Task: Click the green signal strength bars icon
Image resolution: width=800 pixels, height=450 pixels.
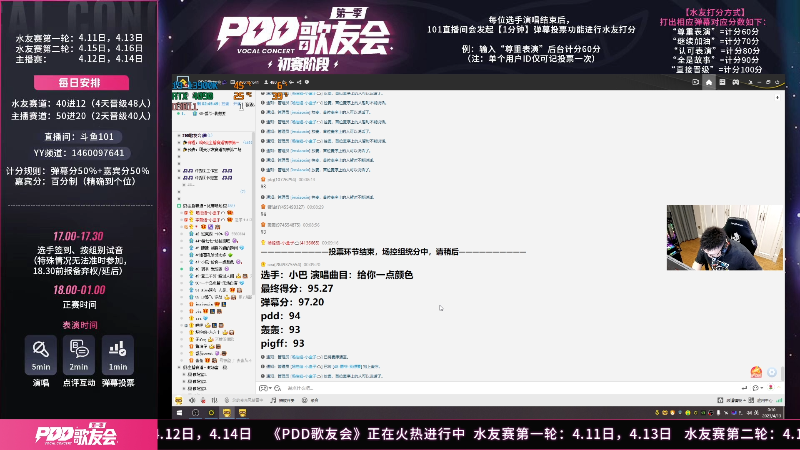Action: [779, 401]
